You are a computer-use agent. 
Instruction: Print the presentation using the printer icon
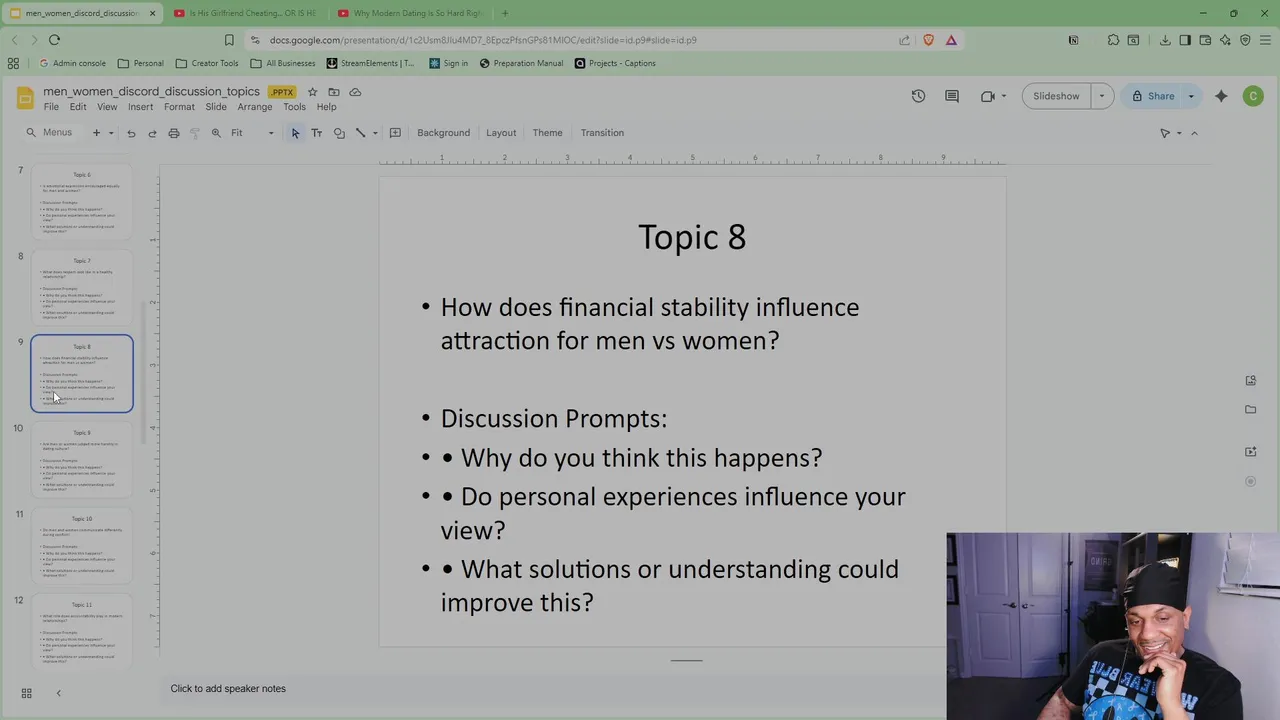[174, 133]
